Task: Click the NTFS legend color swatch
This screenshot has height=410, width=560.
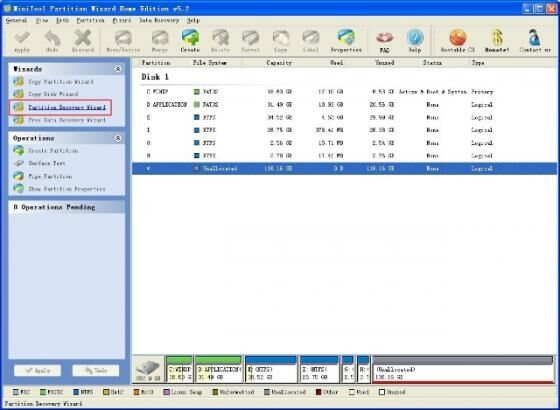Action: (76, 392)
